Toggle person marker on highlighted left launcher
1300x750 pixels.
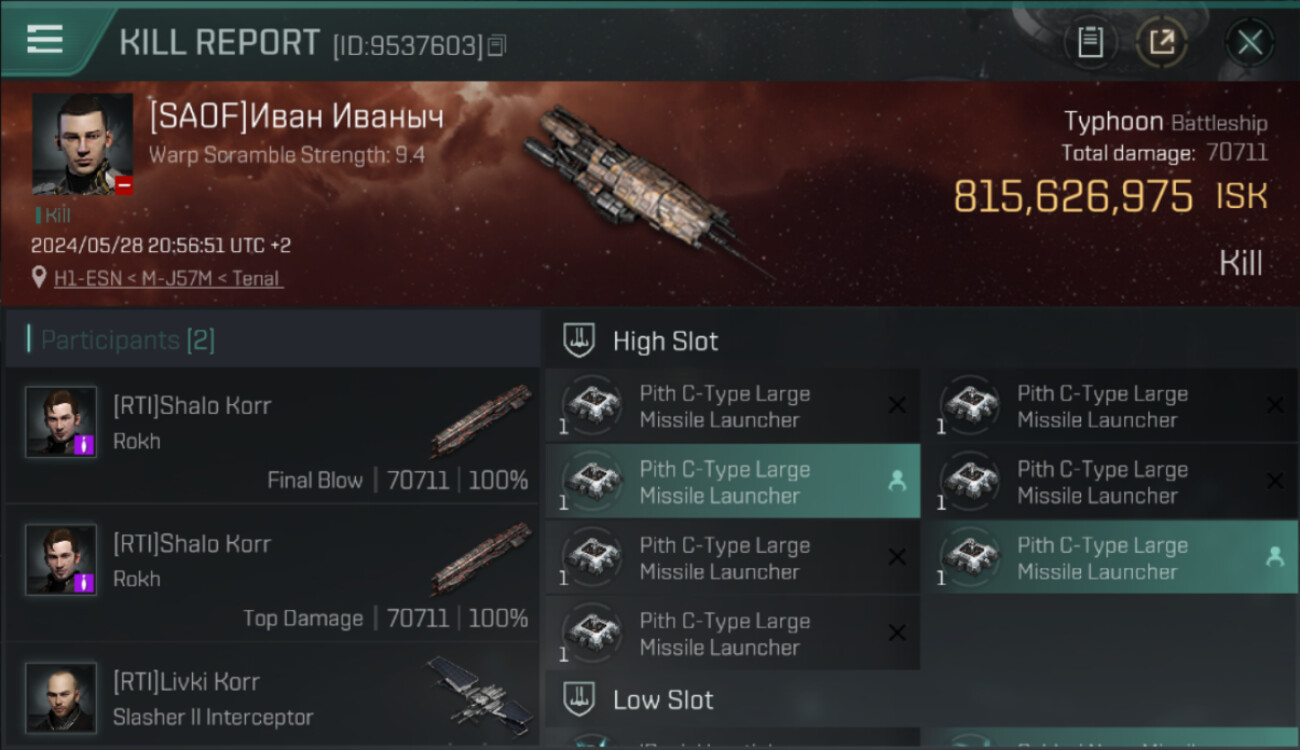click(x=897, y=481)
